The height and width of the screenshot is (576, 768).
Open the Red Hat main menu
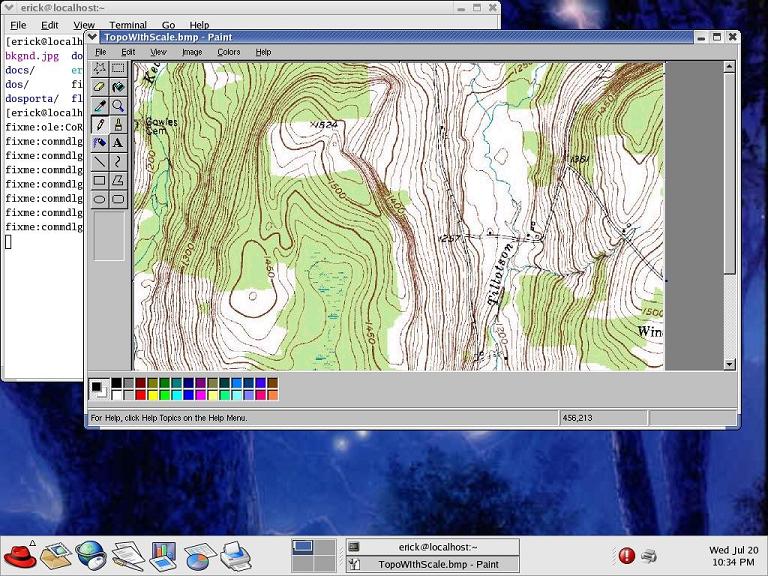pos(20,554)
